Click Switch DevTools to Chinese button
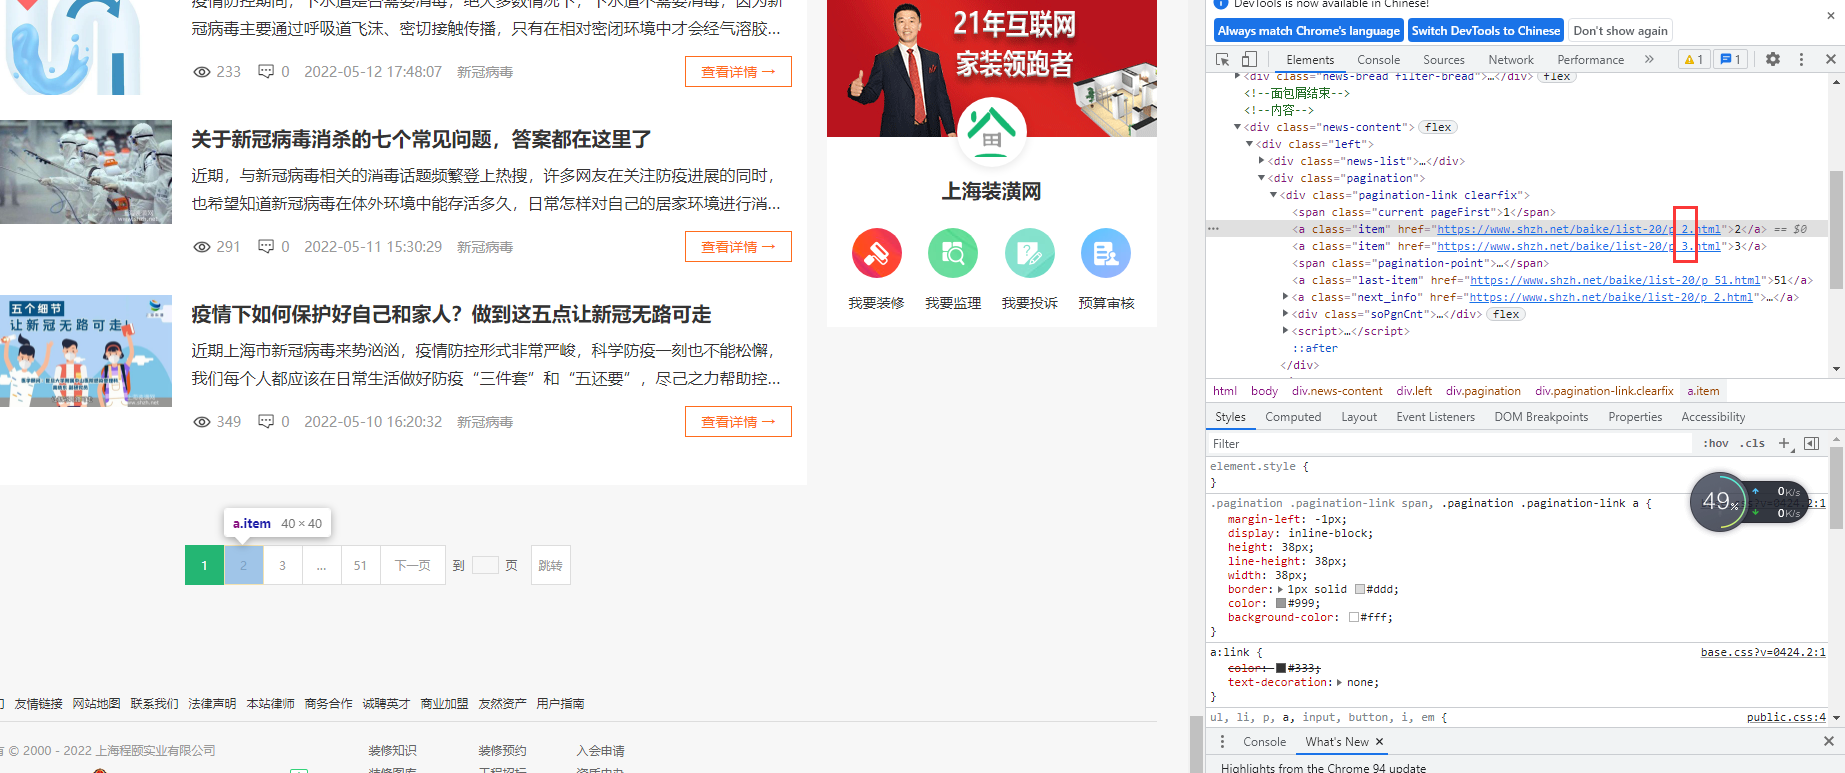 pyautogui.click(x=1485, y=31)
